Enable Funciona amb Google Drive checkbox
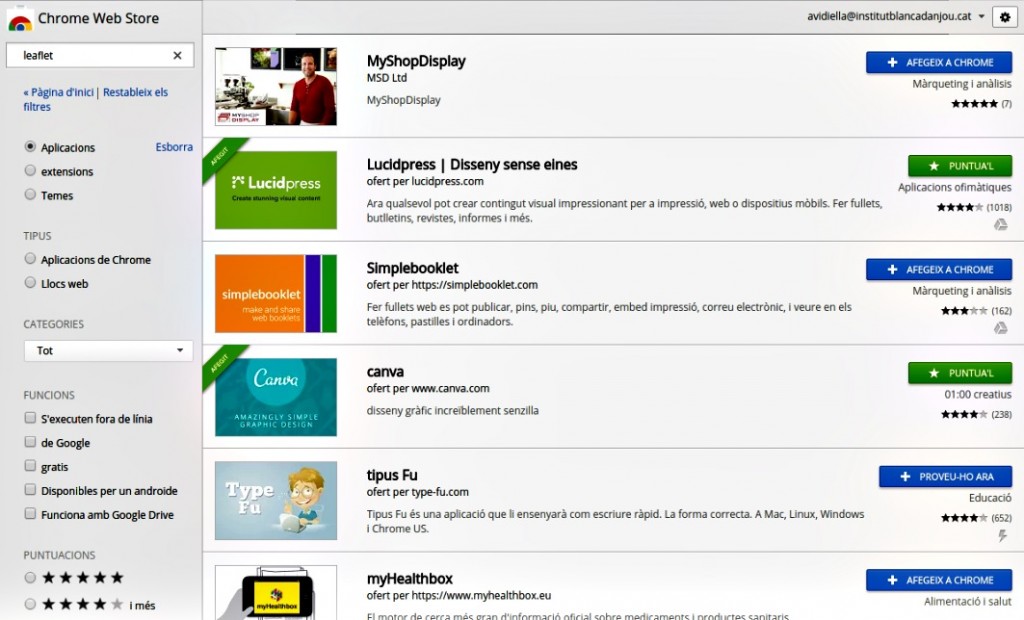The image size is (1024, 620). [x=30, y=514]
